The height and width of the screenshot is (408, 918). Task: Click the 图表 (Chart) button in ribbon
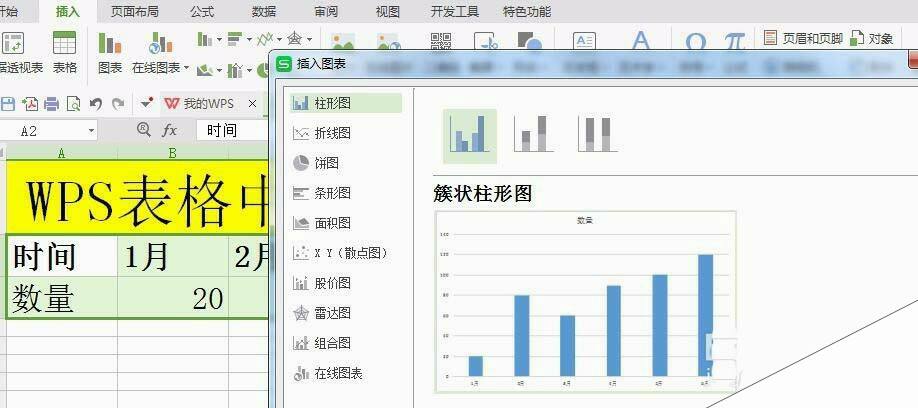click(x=109, y=52)
